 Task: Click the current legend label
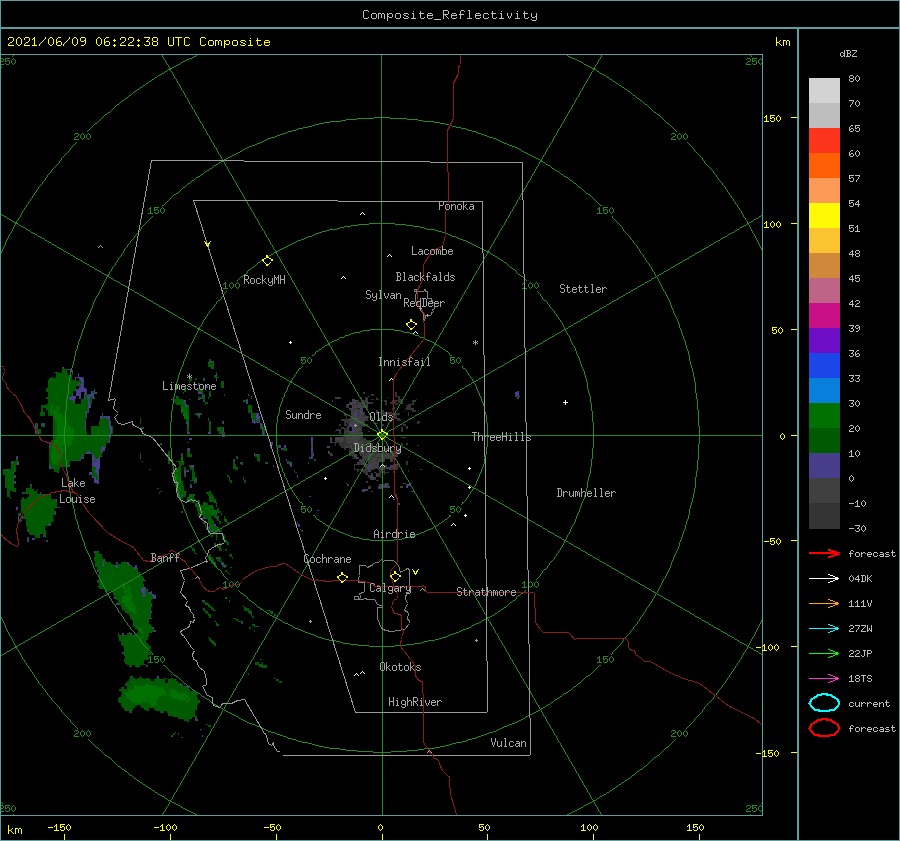(x=869, y=703)
